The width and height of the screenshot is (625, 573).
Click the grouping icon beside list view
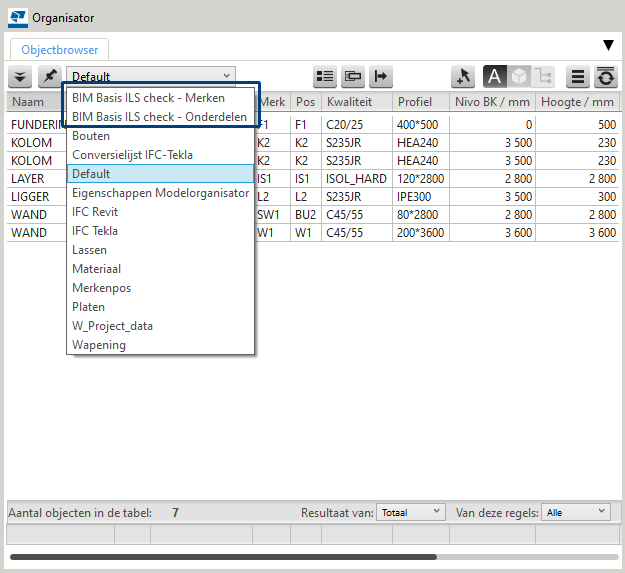coord(353,76)
